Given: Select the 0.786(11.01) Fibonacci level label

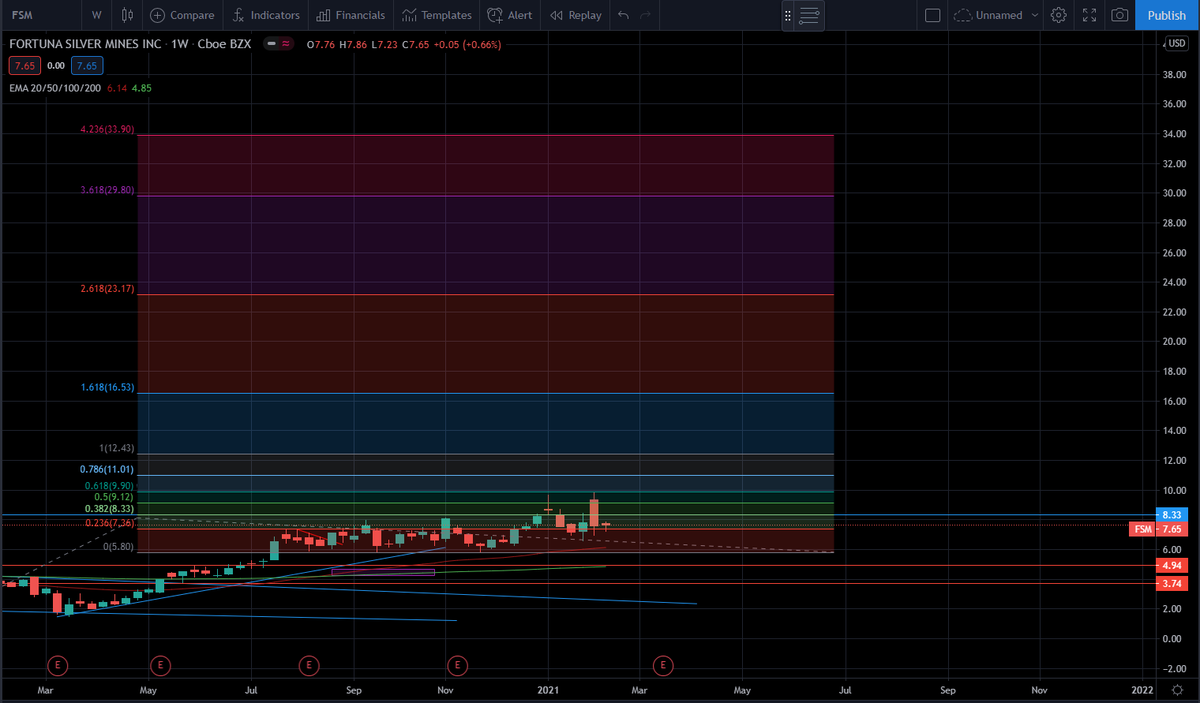Looking at the screenshot, I should point(107,469).
